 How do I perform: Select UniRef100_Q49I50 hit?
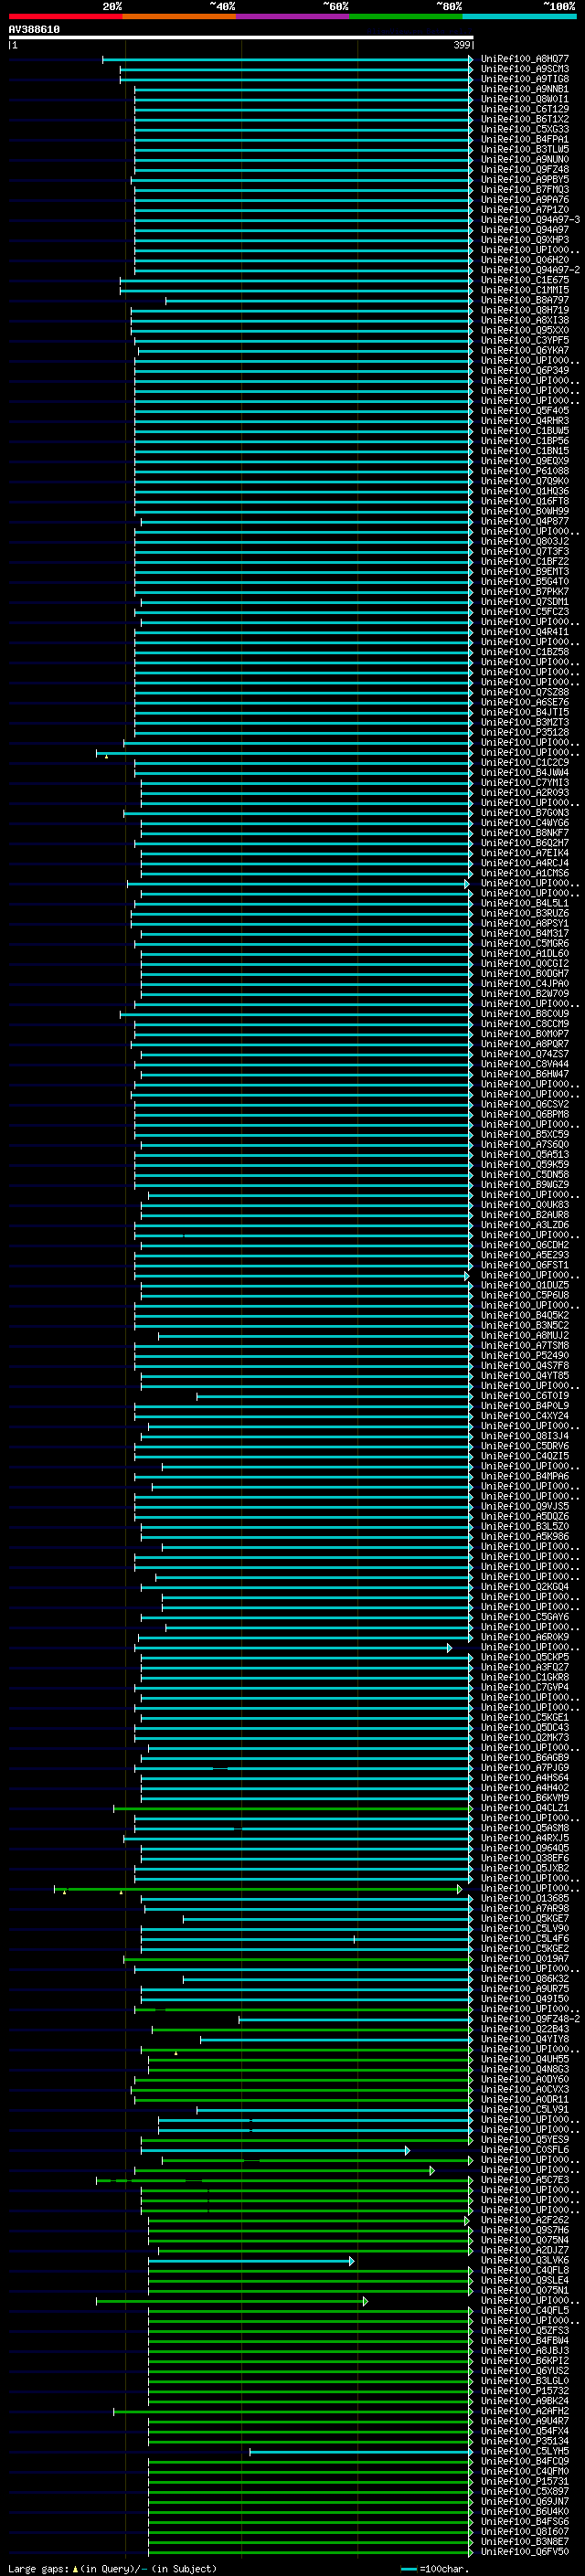tap(524, 1999)
